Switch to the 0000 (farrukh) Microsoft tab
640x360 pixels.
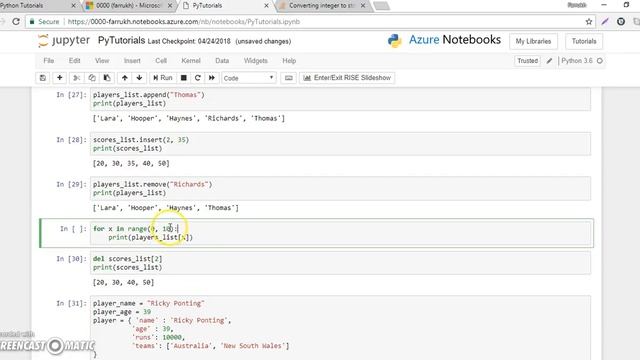[x=130, y=6]
